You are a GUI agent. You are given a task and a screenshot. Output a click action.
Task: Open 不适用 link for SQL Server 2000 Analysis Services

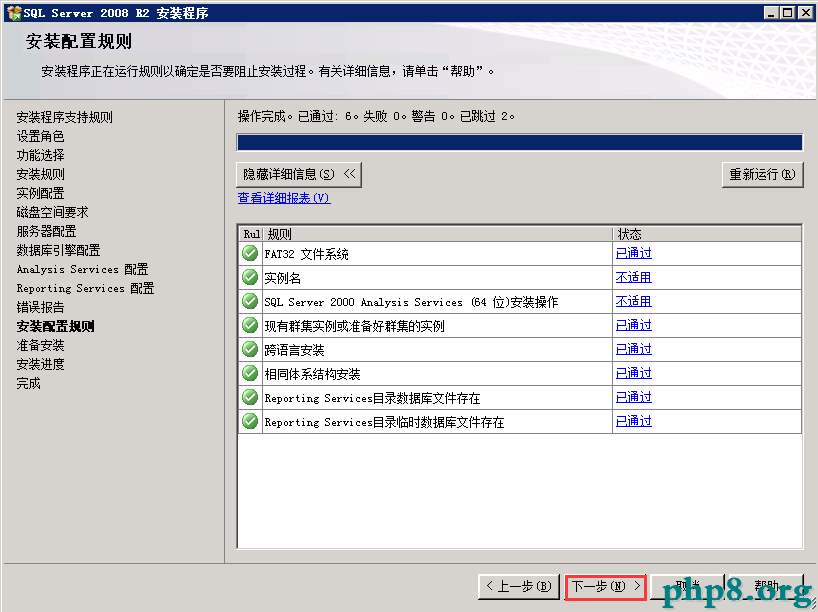[634, 301]
